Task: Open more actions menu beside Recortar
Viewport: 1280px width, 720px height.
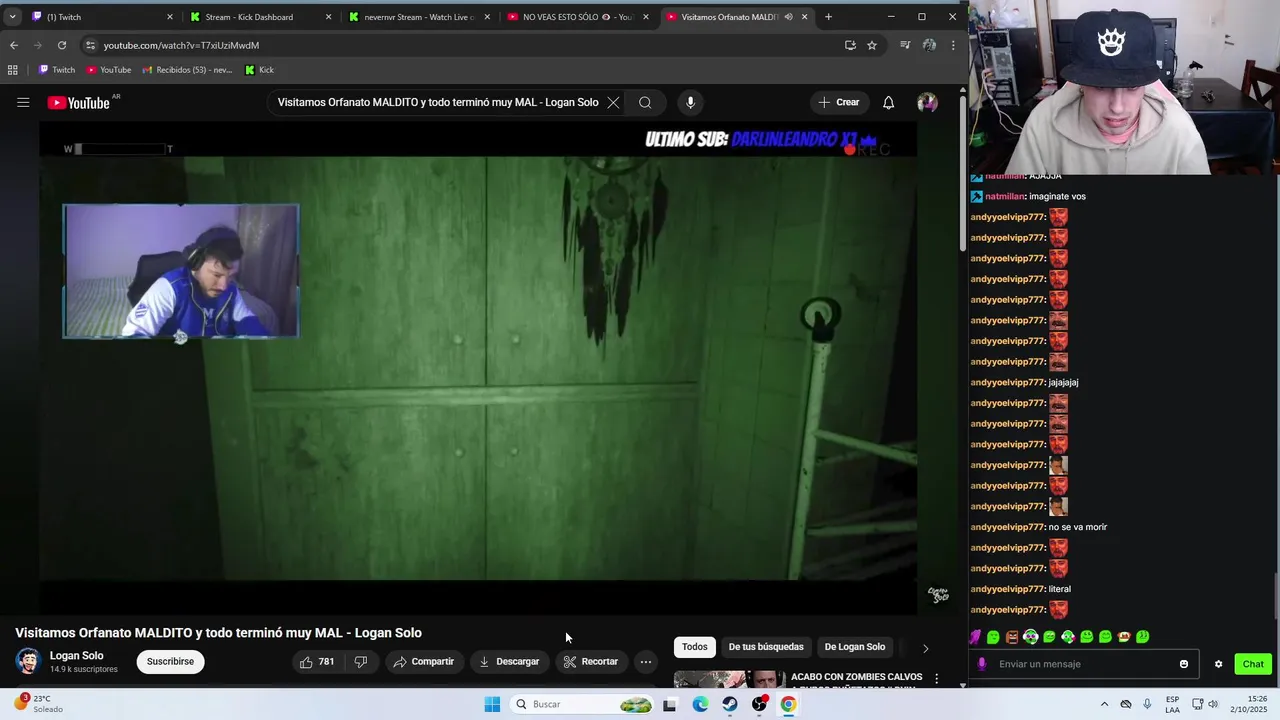Action: tap(646, 662)
